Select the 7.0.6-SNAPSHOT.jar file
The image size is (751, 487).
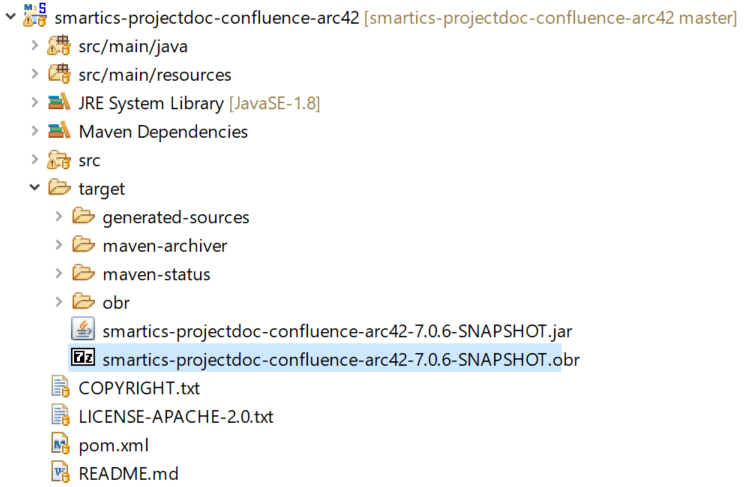(336, 330)
